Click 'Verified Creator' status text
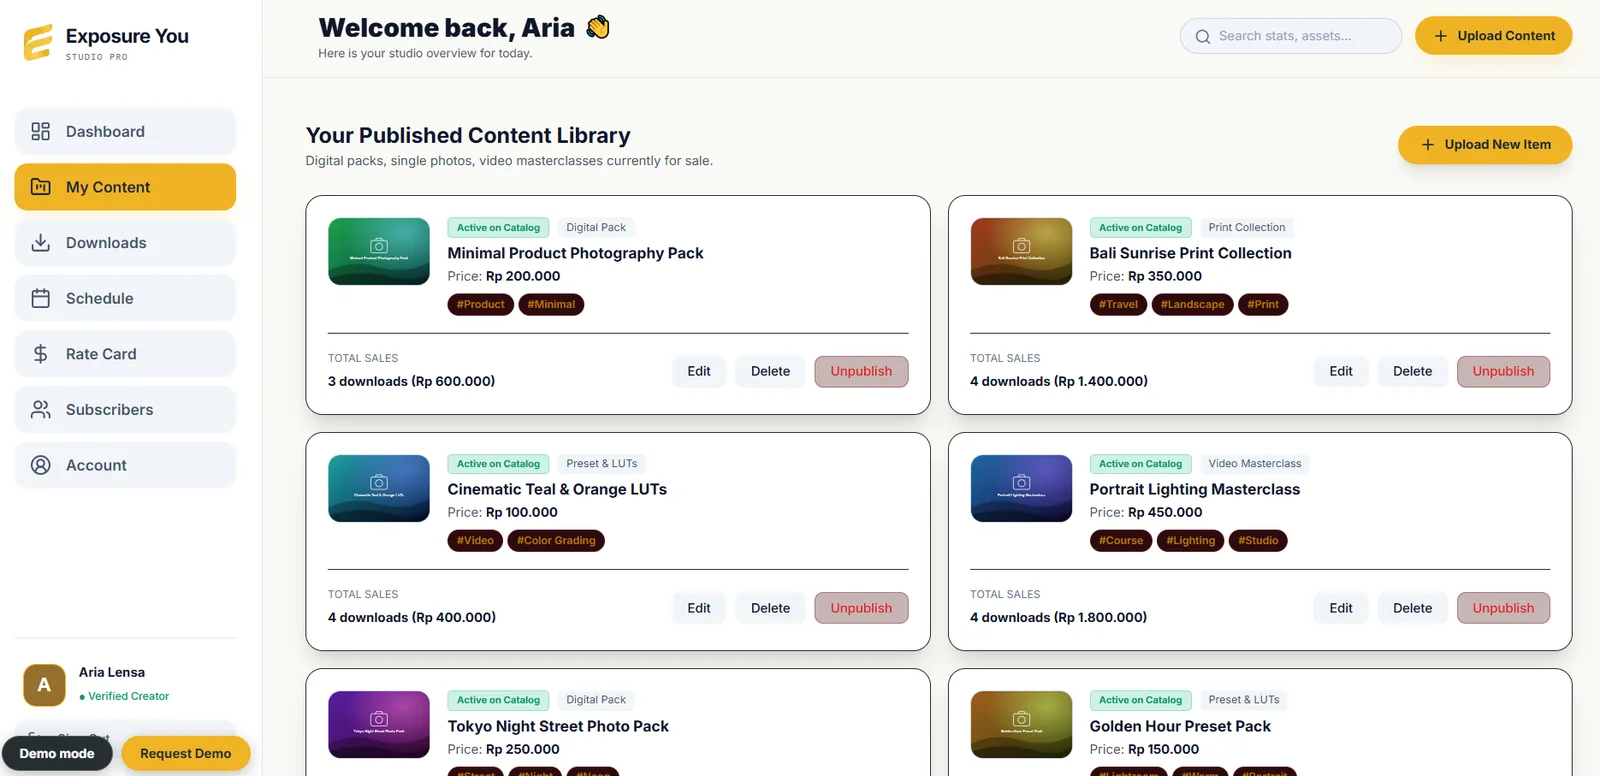 coord(128,696)
